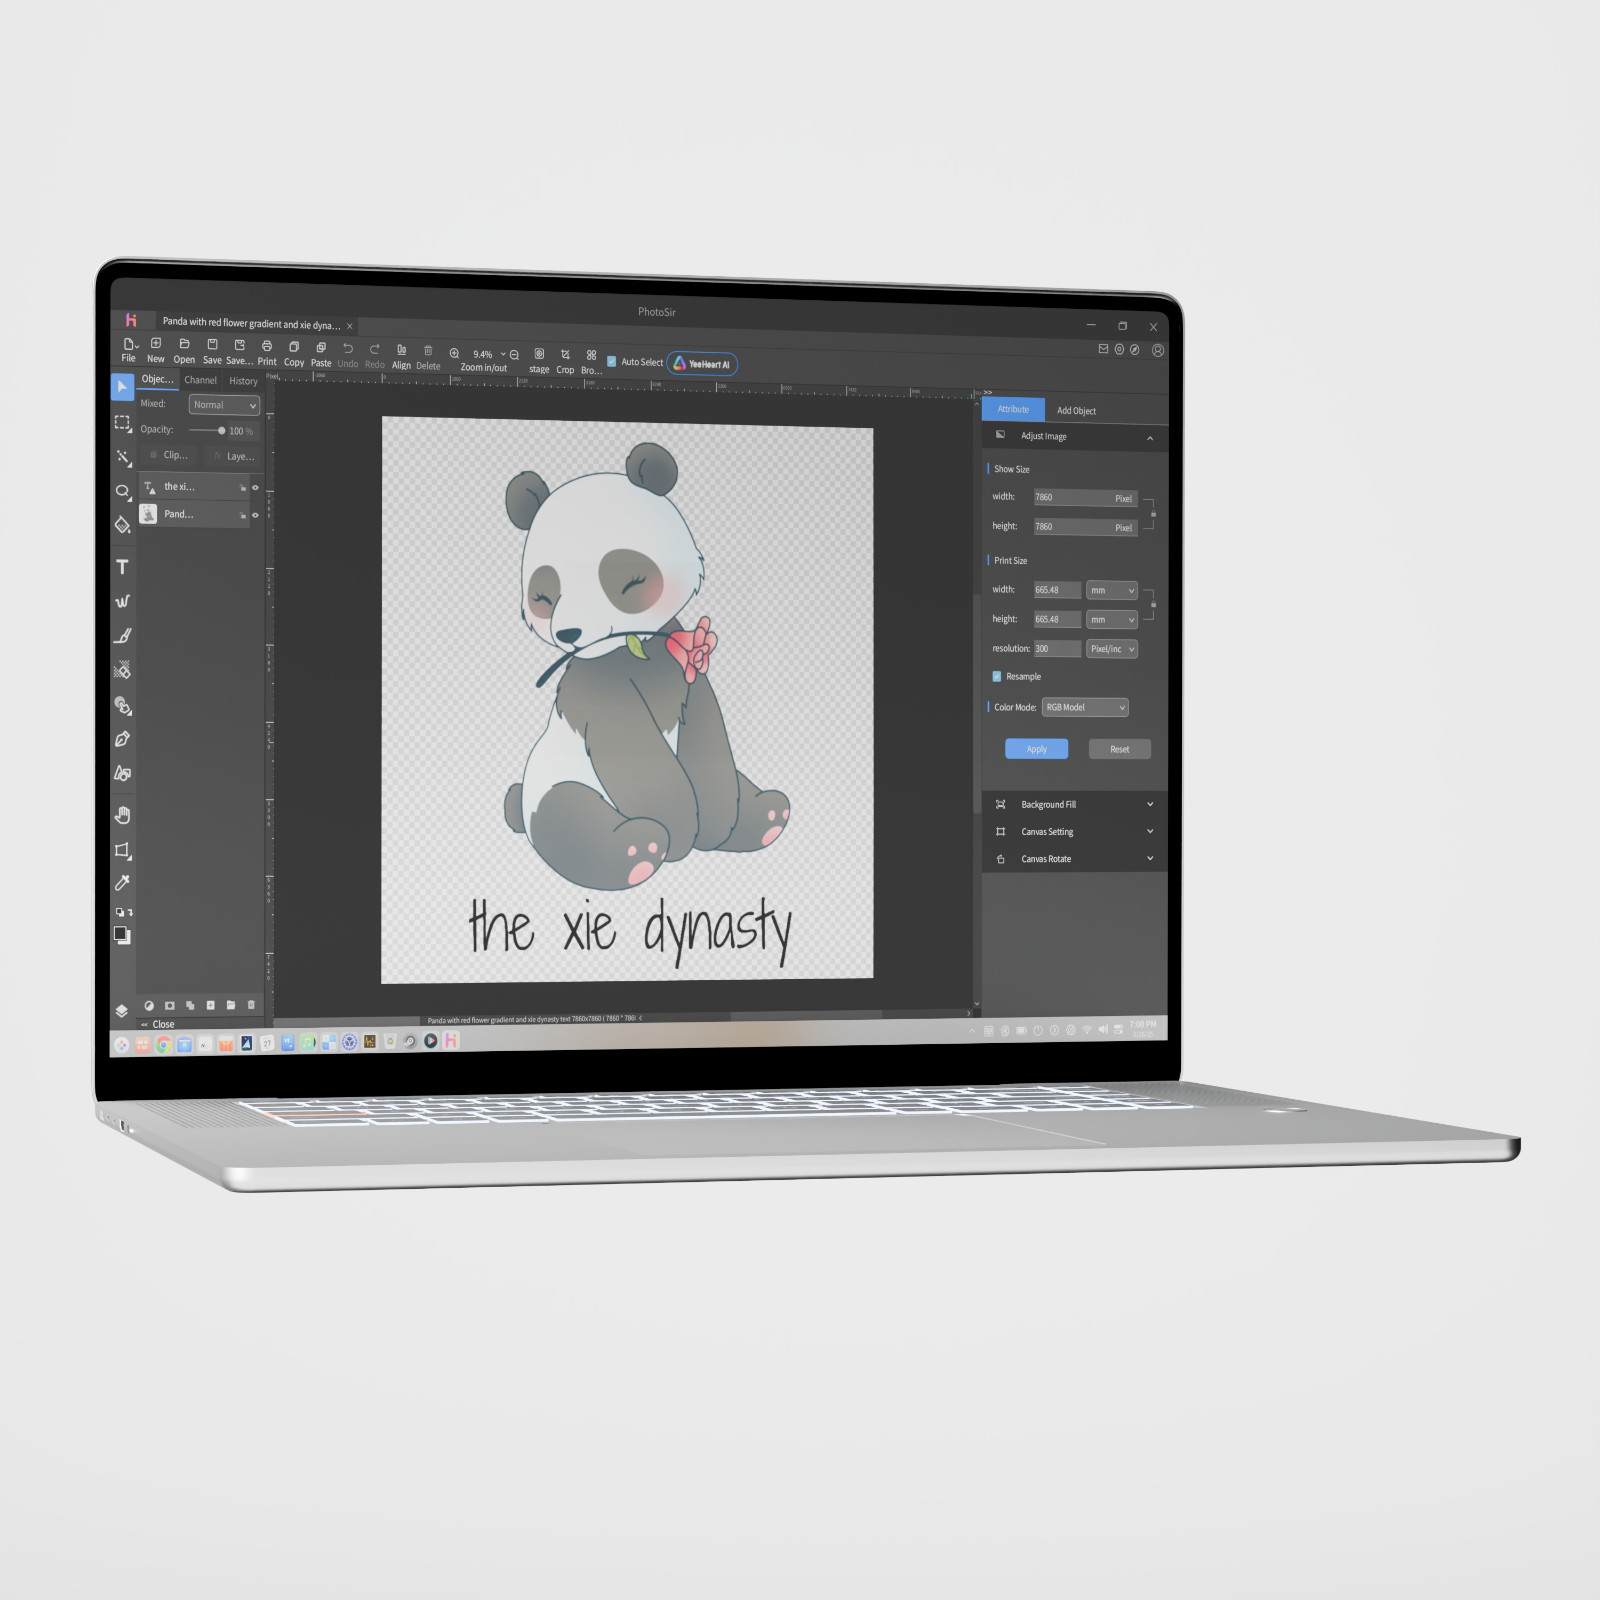The width and height of the screenshot is (1600, 1600).
Task: Click the Print icon in toolbar
Action: coord(267,346)
